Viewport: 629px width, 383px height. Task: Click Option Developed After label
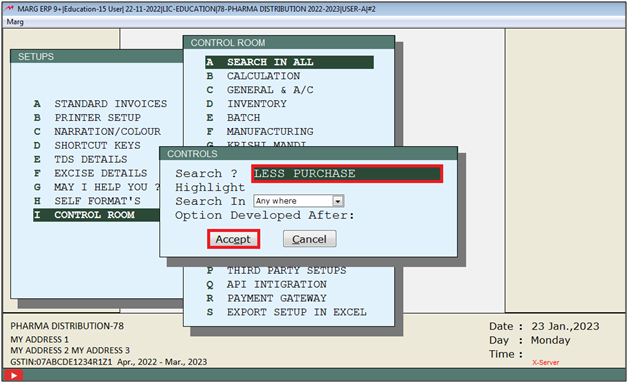(x=265, y=215)
